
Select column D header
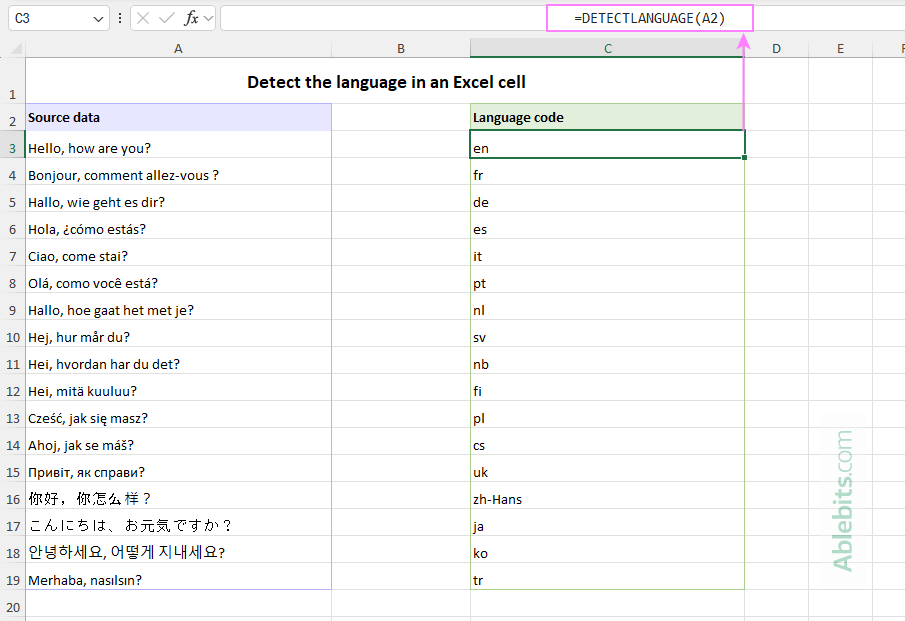(x=776, y=49)
